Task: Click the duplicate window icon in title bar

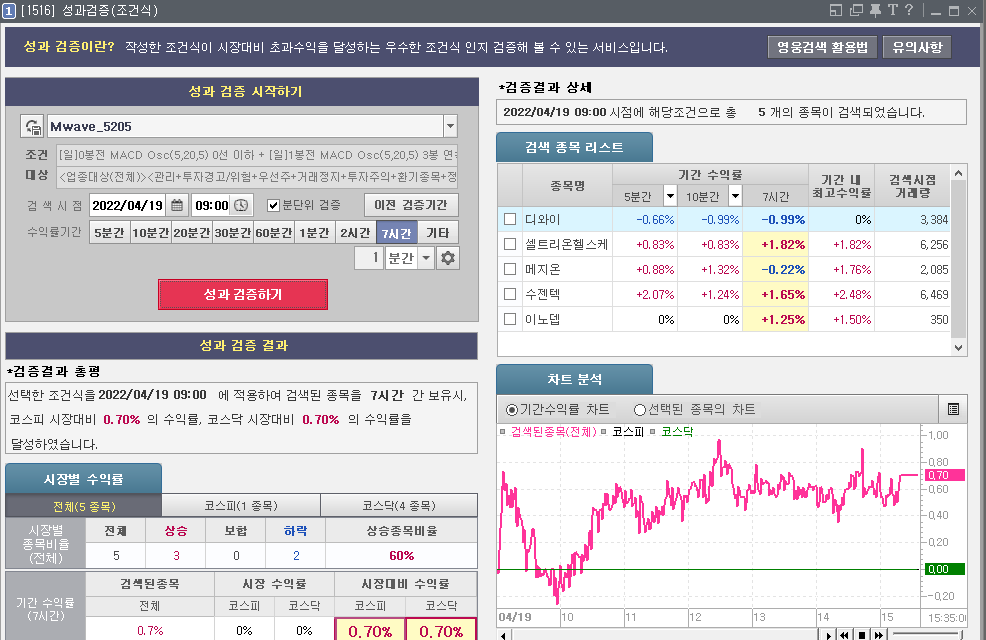Action: pyautogui.click(x=856, y=10)
